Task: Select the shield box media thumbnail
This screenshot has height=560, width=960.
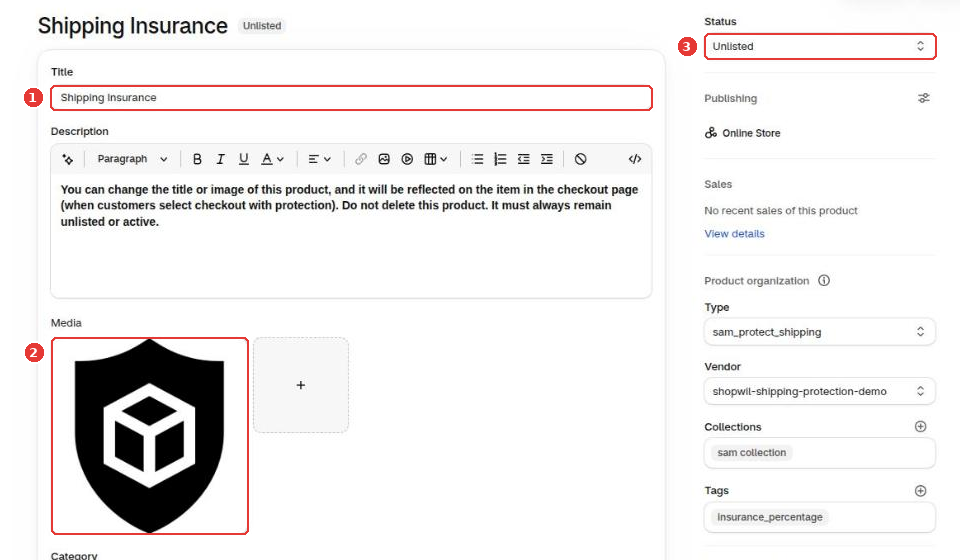Action: (150, 436)
